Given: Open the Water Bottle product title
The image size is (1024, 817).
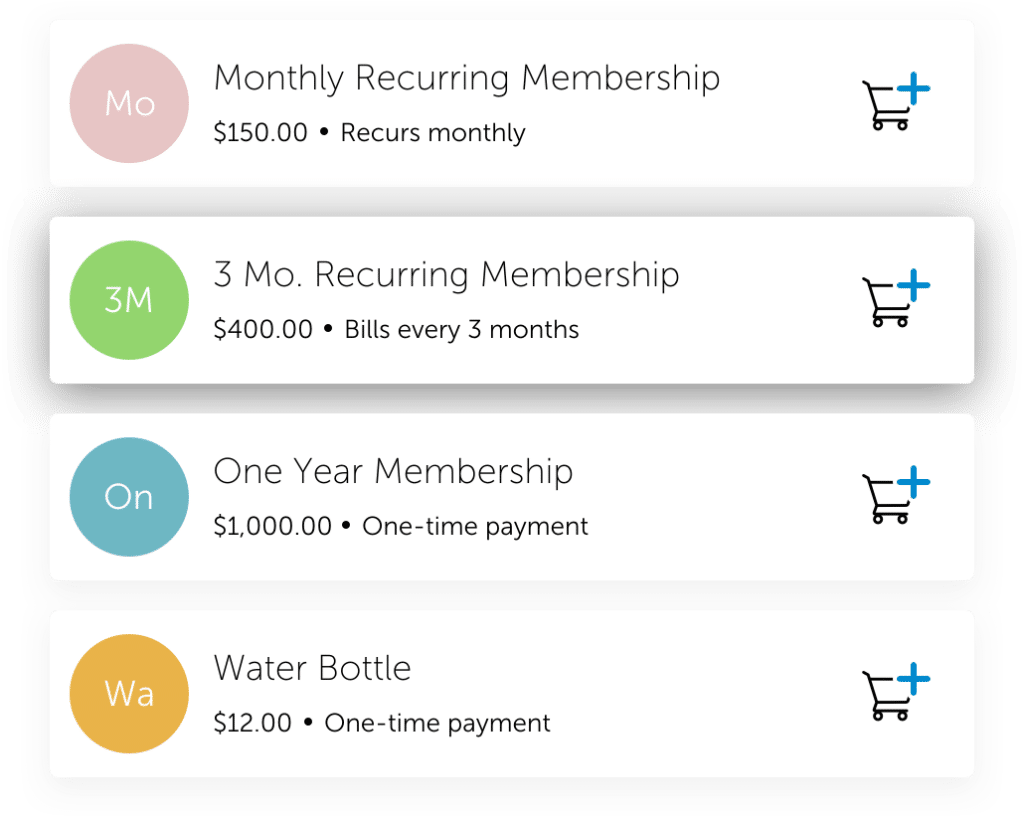Looking at the screenshot, I should click(312, 668).
